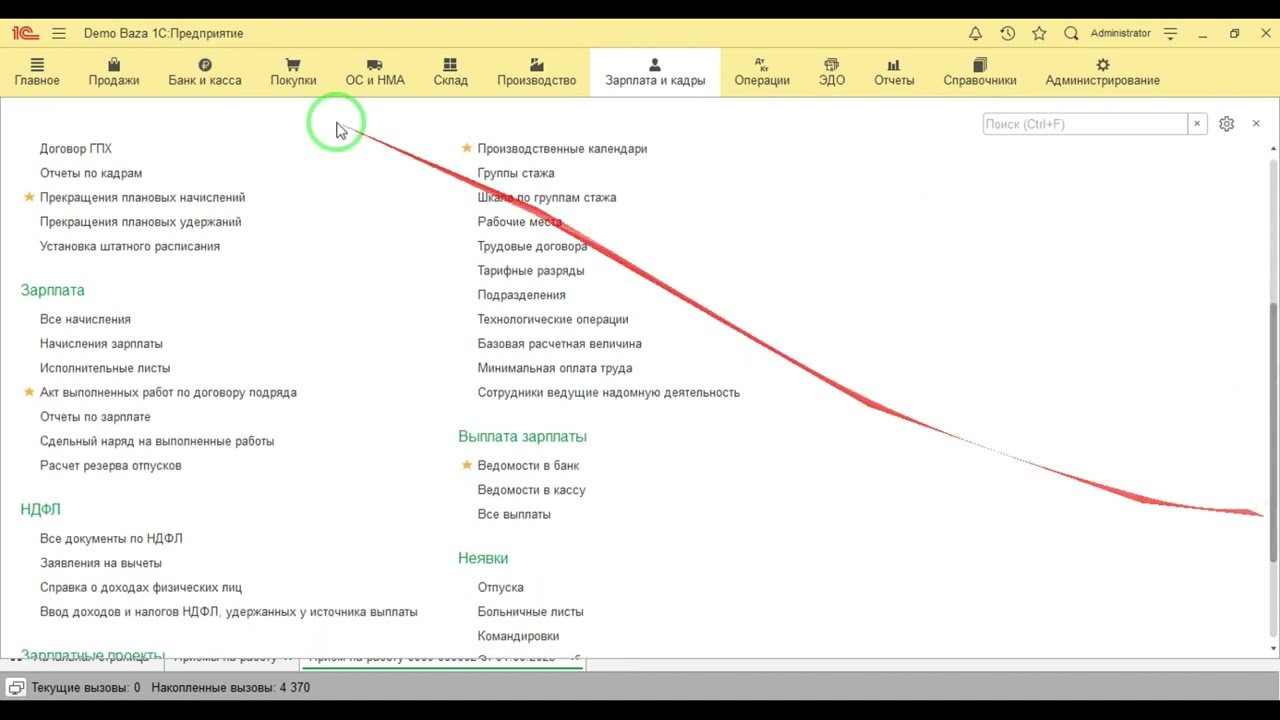Click scrollbar down arrow
The height and width of the screenshot is (720, 1280).
[1273, 649]
